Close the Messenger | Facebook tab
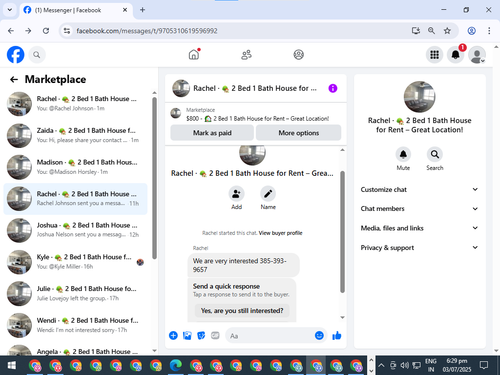Viewport: 500px width, 375px height. coord(125,10)
